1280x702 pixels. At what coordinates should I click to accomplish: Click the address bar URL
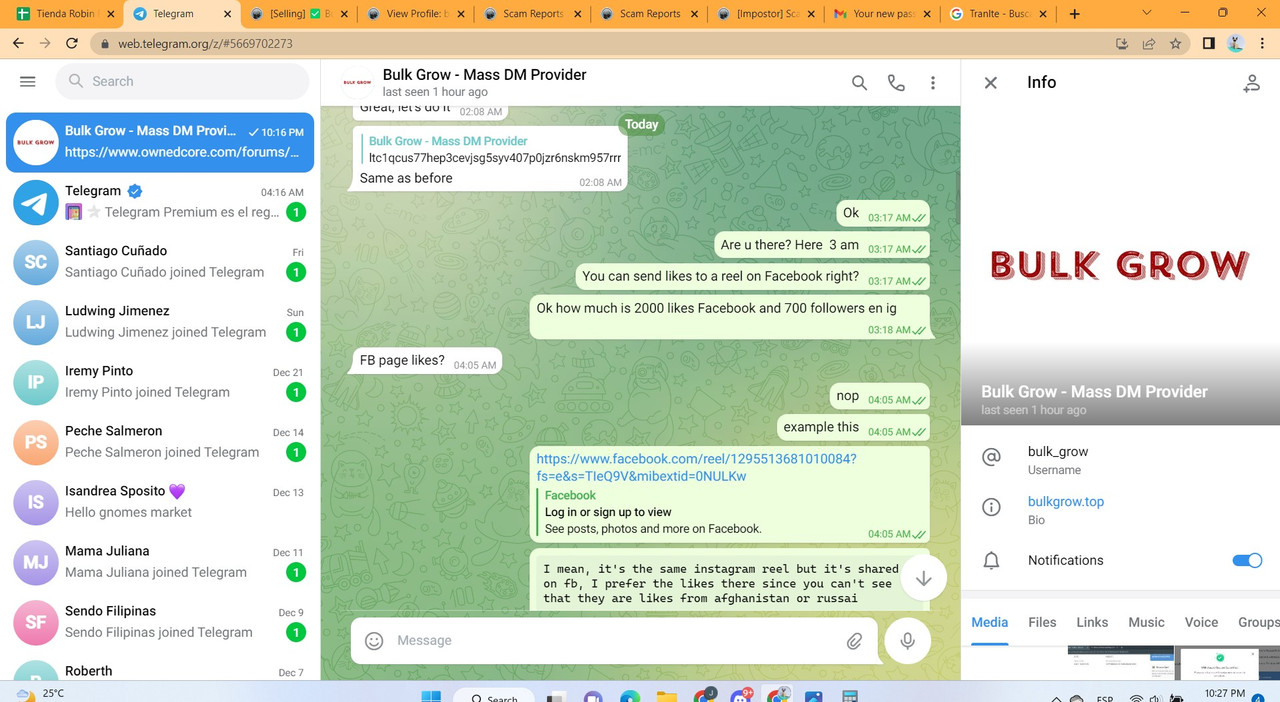point(205,44)
